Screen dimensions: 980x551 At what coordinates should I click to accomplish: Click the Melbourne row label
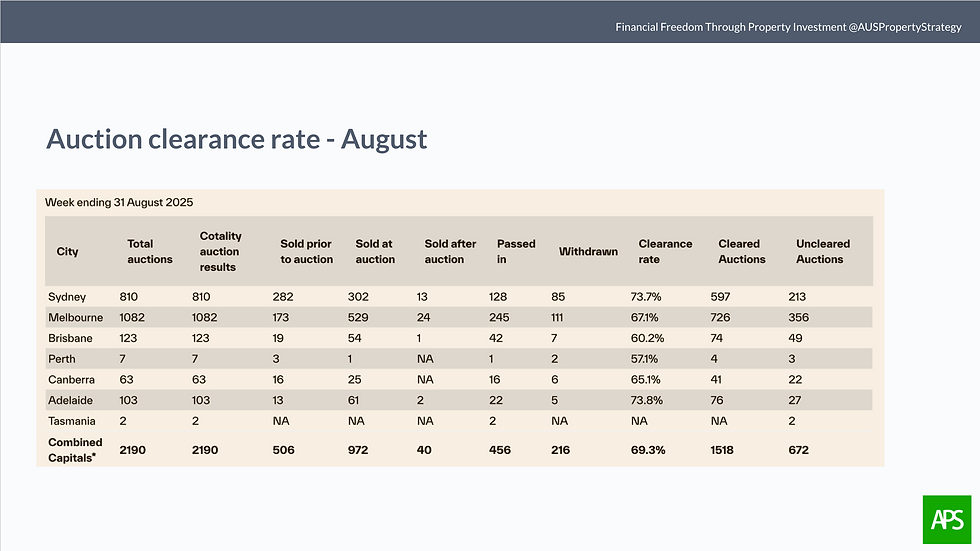(74, 317)
